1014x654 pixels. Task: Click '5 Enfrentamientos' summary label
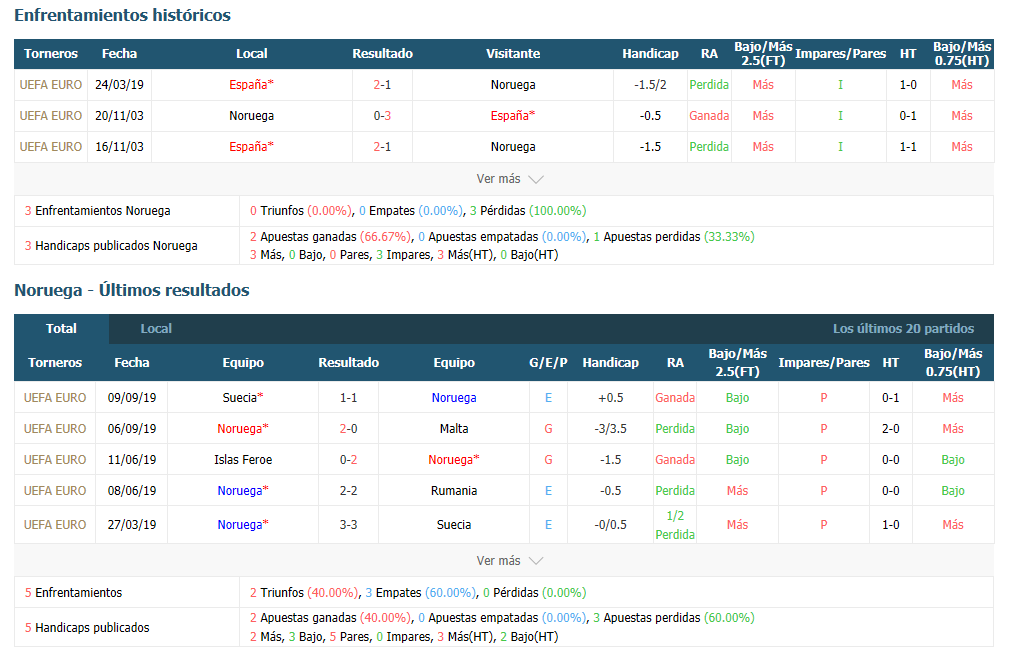click(x=73, y=593)
